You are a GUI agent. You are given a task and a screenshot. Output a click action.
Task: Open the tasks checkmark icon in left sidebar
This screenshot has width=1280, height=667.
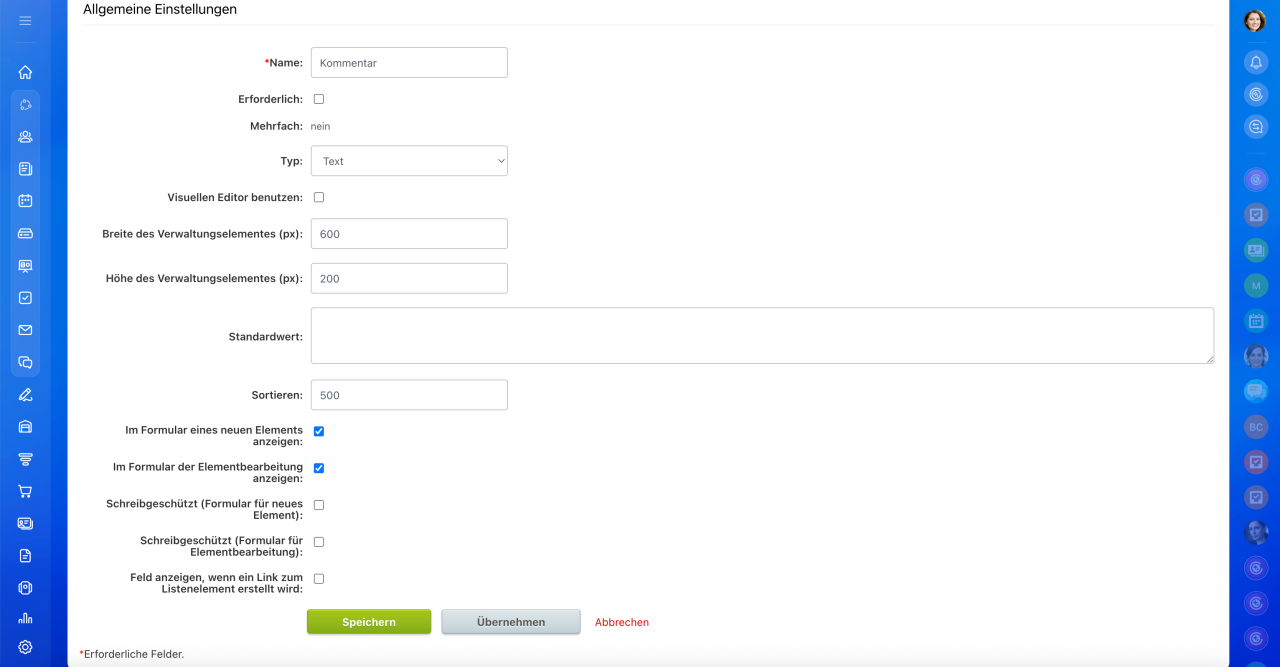pos(25,298)
